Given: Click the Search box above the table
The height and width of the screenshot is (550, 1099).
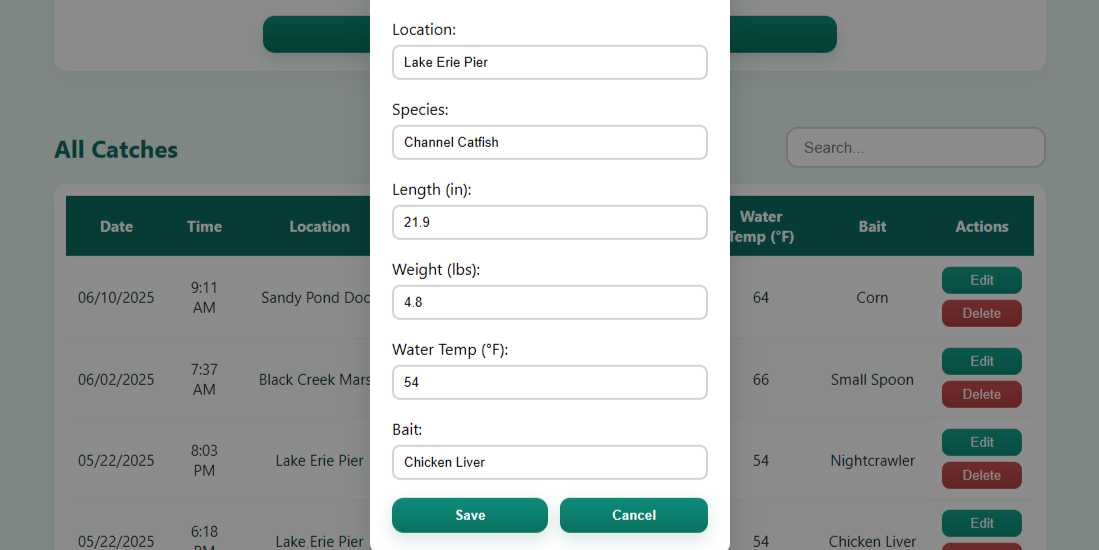Looking at the screenshot, I should tap(915, 147).
